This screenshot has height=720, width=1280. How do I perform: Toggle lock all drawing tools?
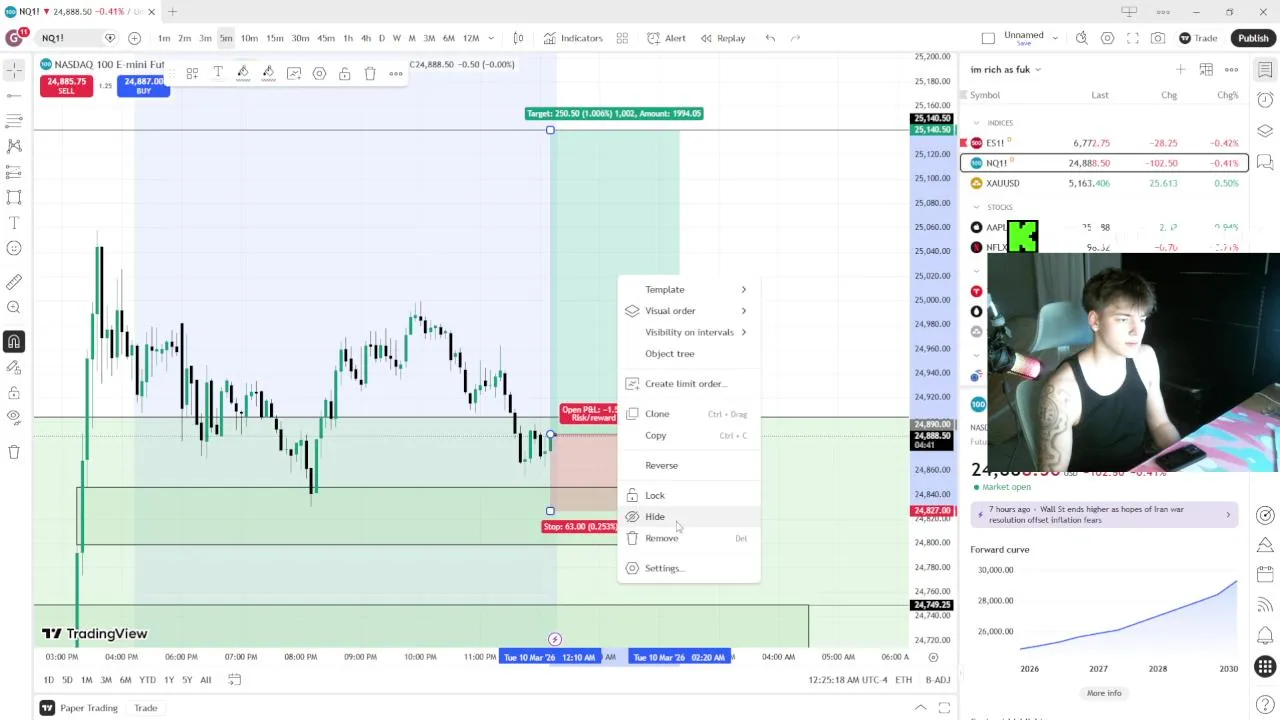click(x=14, y=393)
